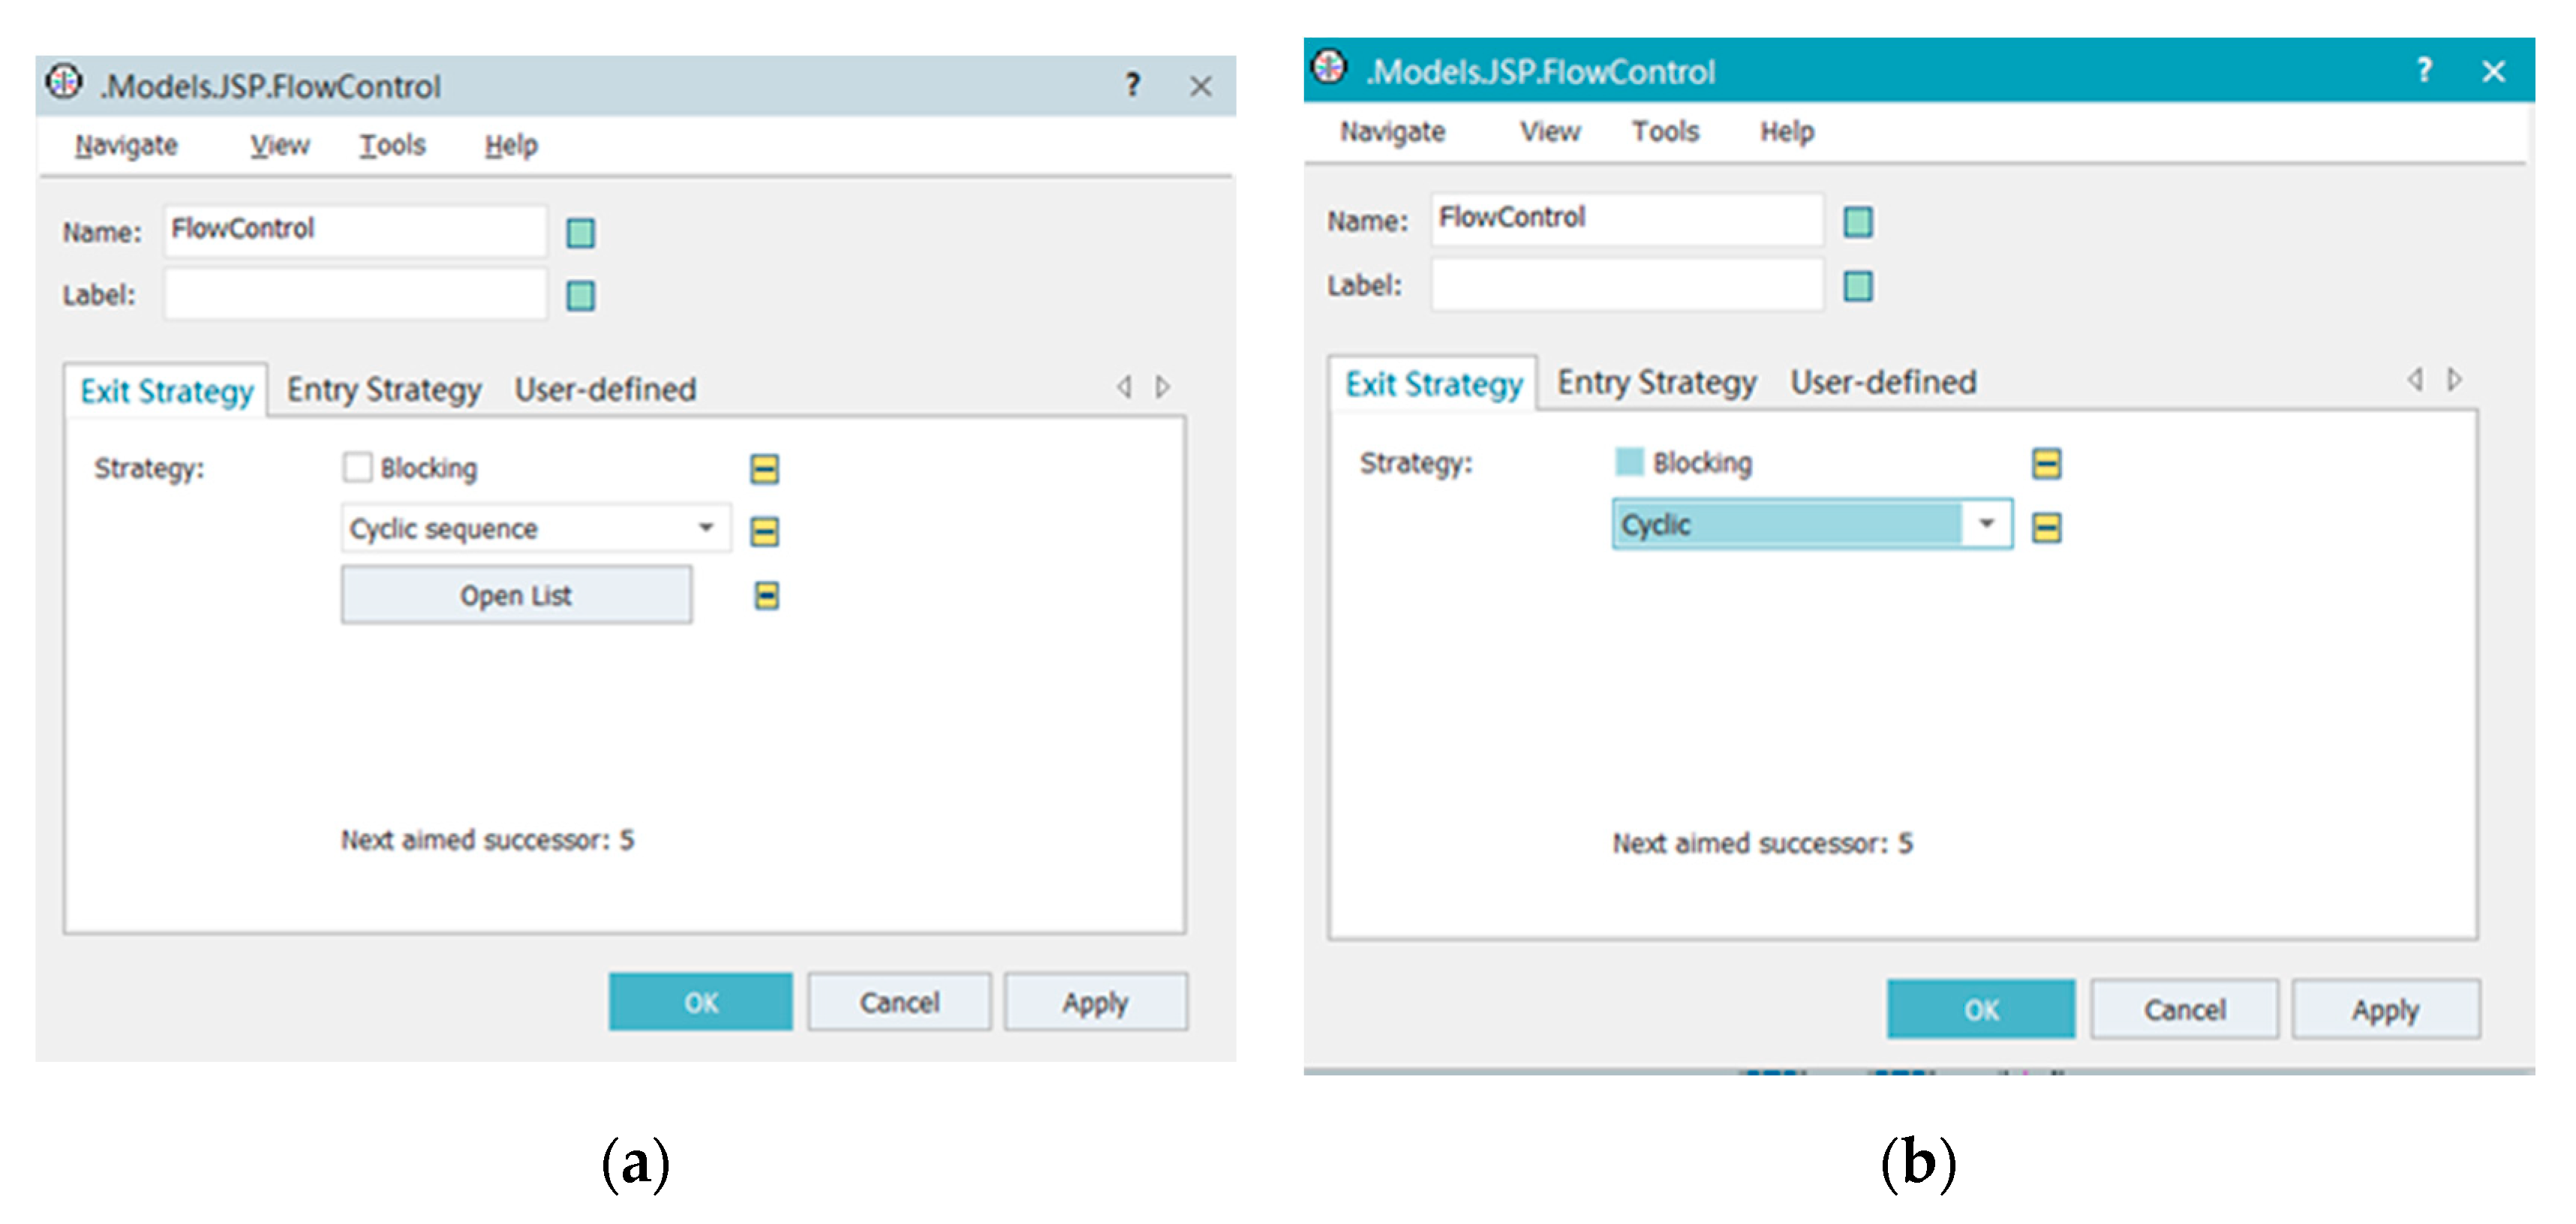This screenshot has height=1224, width=2576.
Task: Click the yellow inheritance icon next to Blocking in dialog (b)
Action: point(2047,463)
